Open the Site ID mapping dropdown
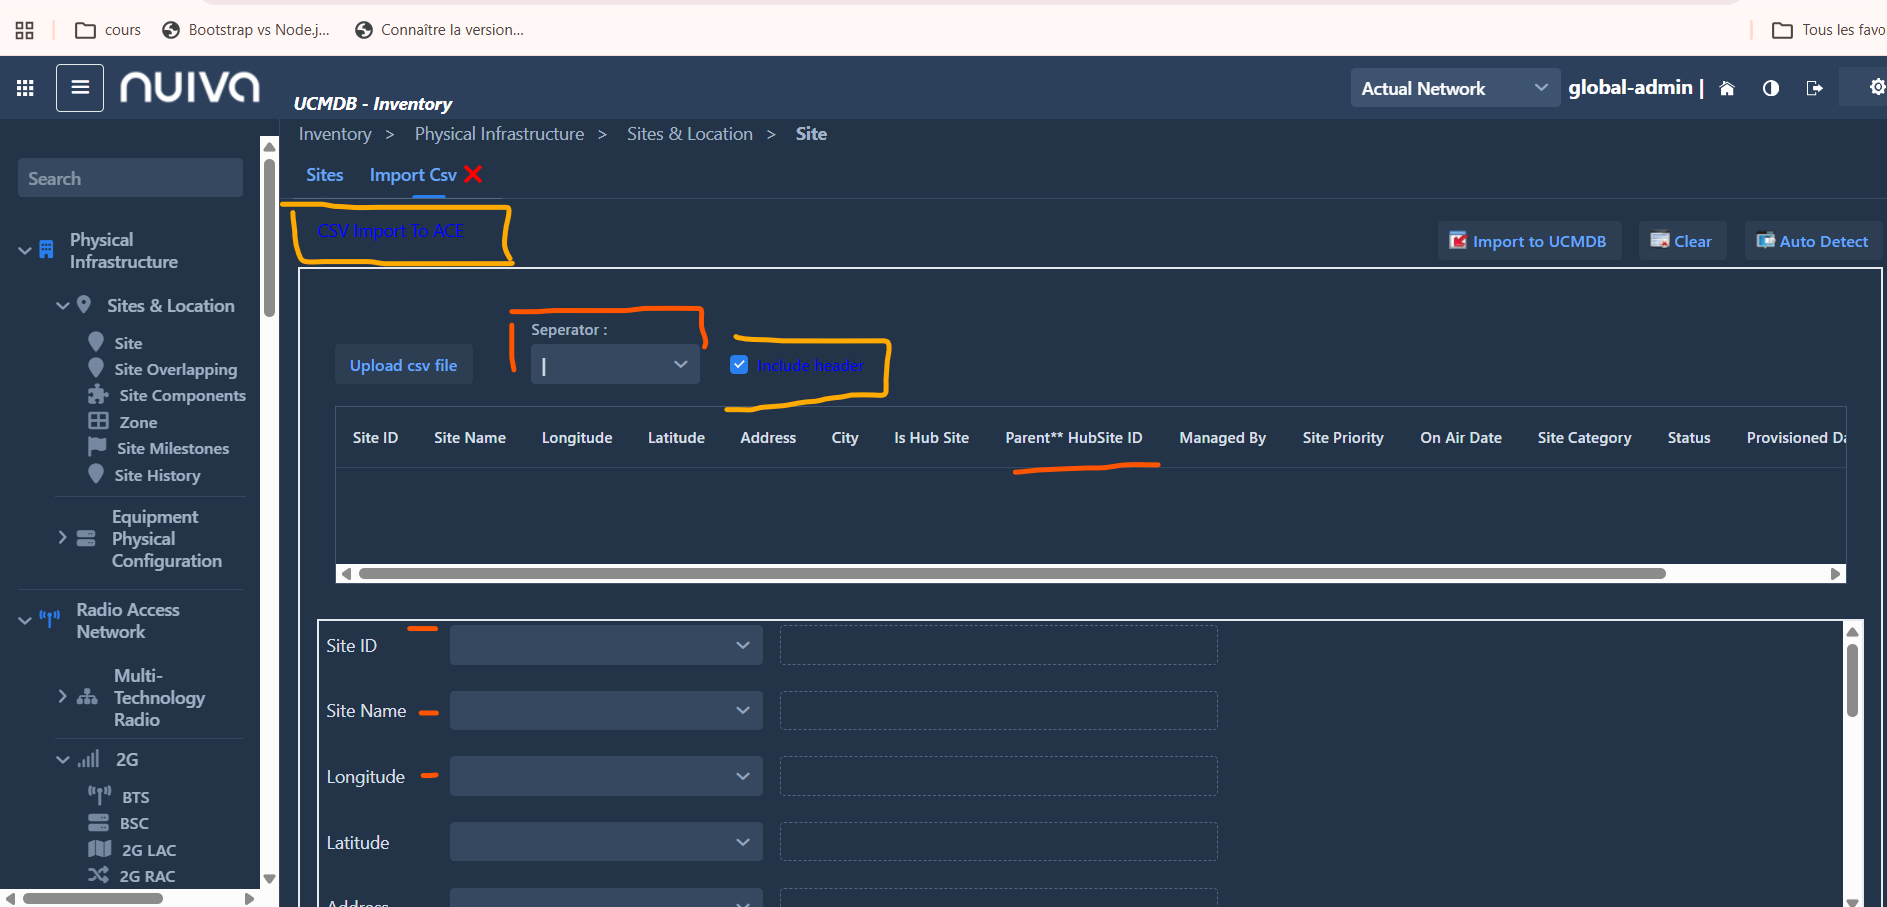Image resolution: width=1887 pixels, height=907 pixels. pyautogui.click(x=605, y=645)
